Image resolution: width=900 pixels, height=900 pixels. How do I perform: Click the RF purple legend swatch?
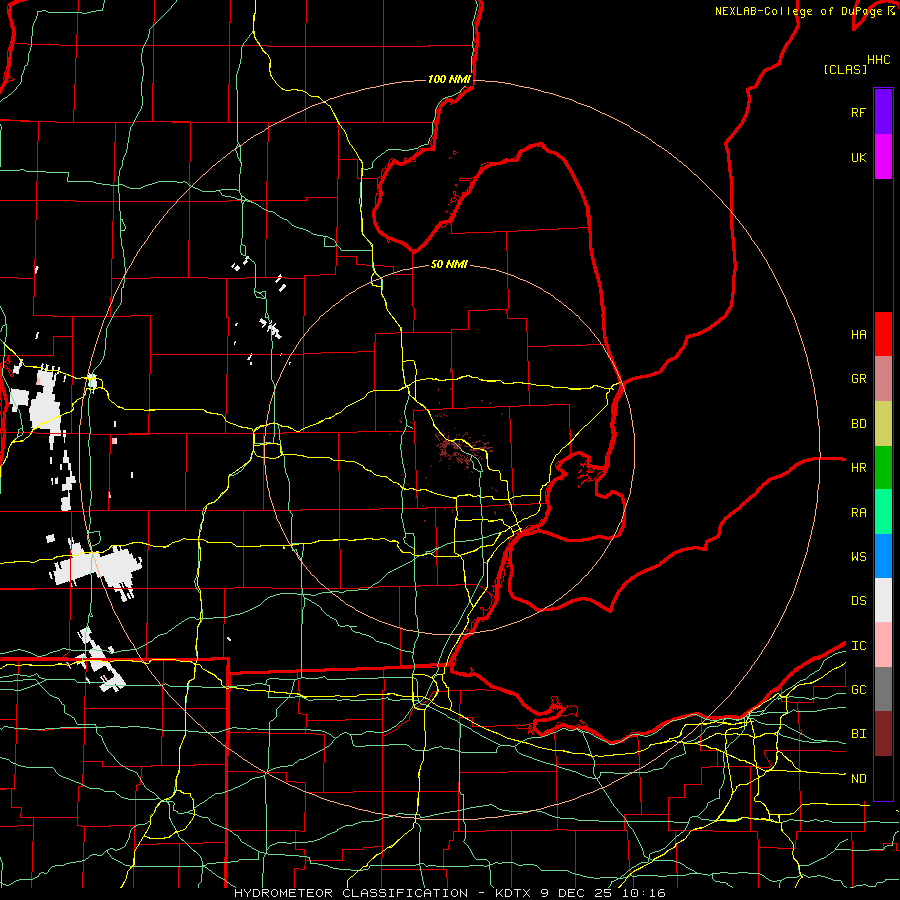point(883,112)
